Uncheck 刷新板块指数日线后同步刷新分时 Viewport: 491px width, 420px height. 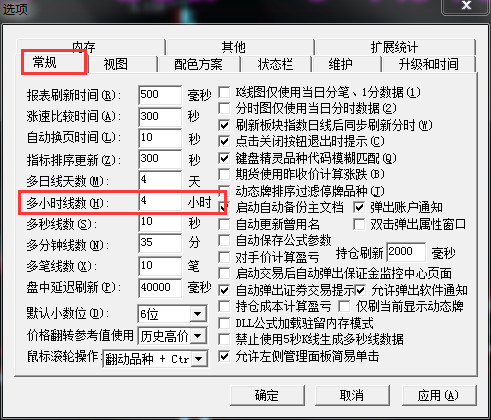tap(224, 125)
